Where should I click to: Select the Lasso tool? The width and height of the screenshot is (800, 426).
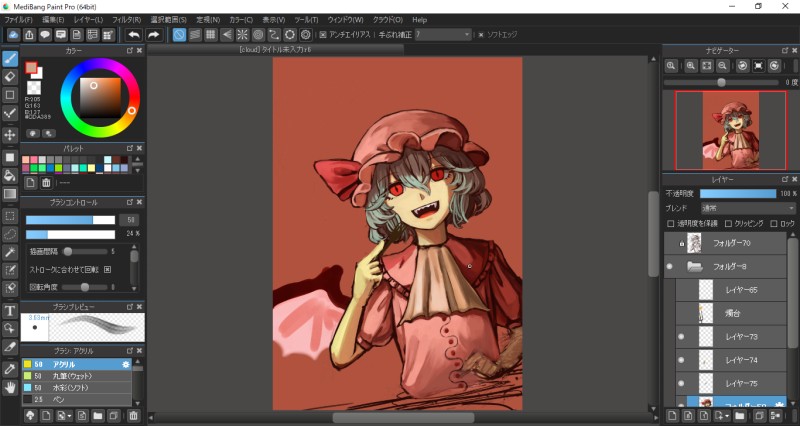tap(10, 234)
